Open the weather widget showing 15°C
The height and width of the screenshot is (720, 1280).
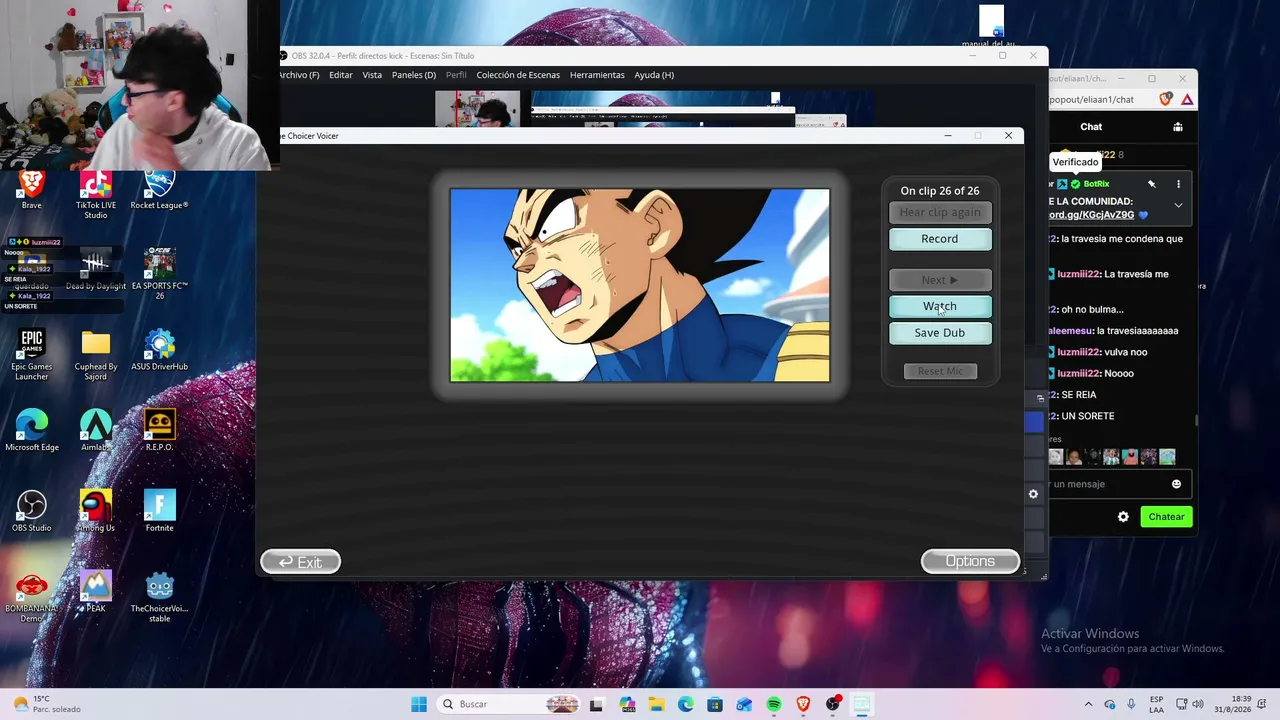click(x=45, y=704)
